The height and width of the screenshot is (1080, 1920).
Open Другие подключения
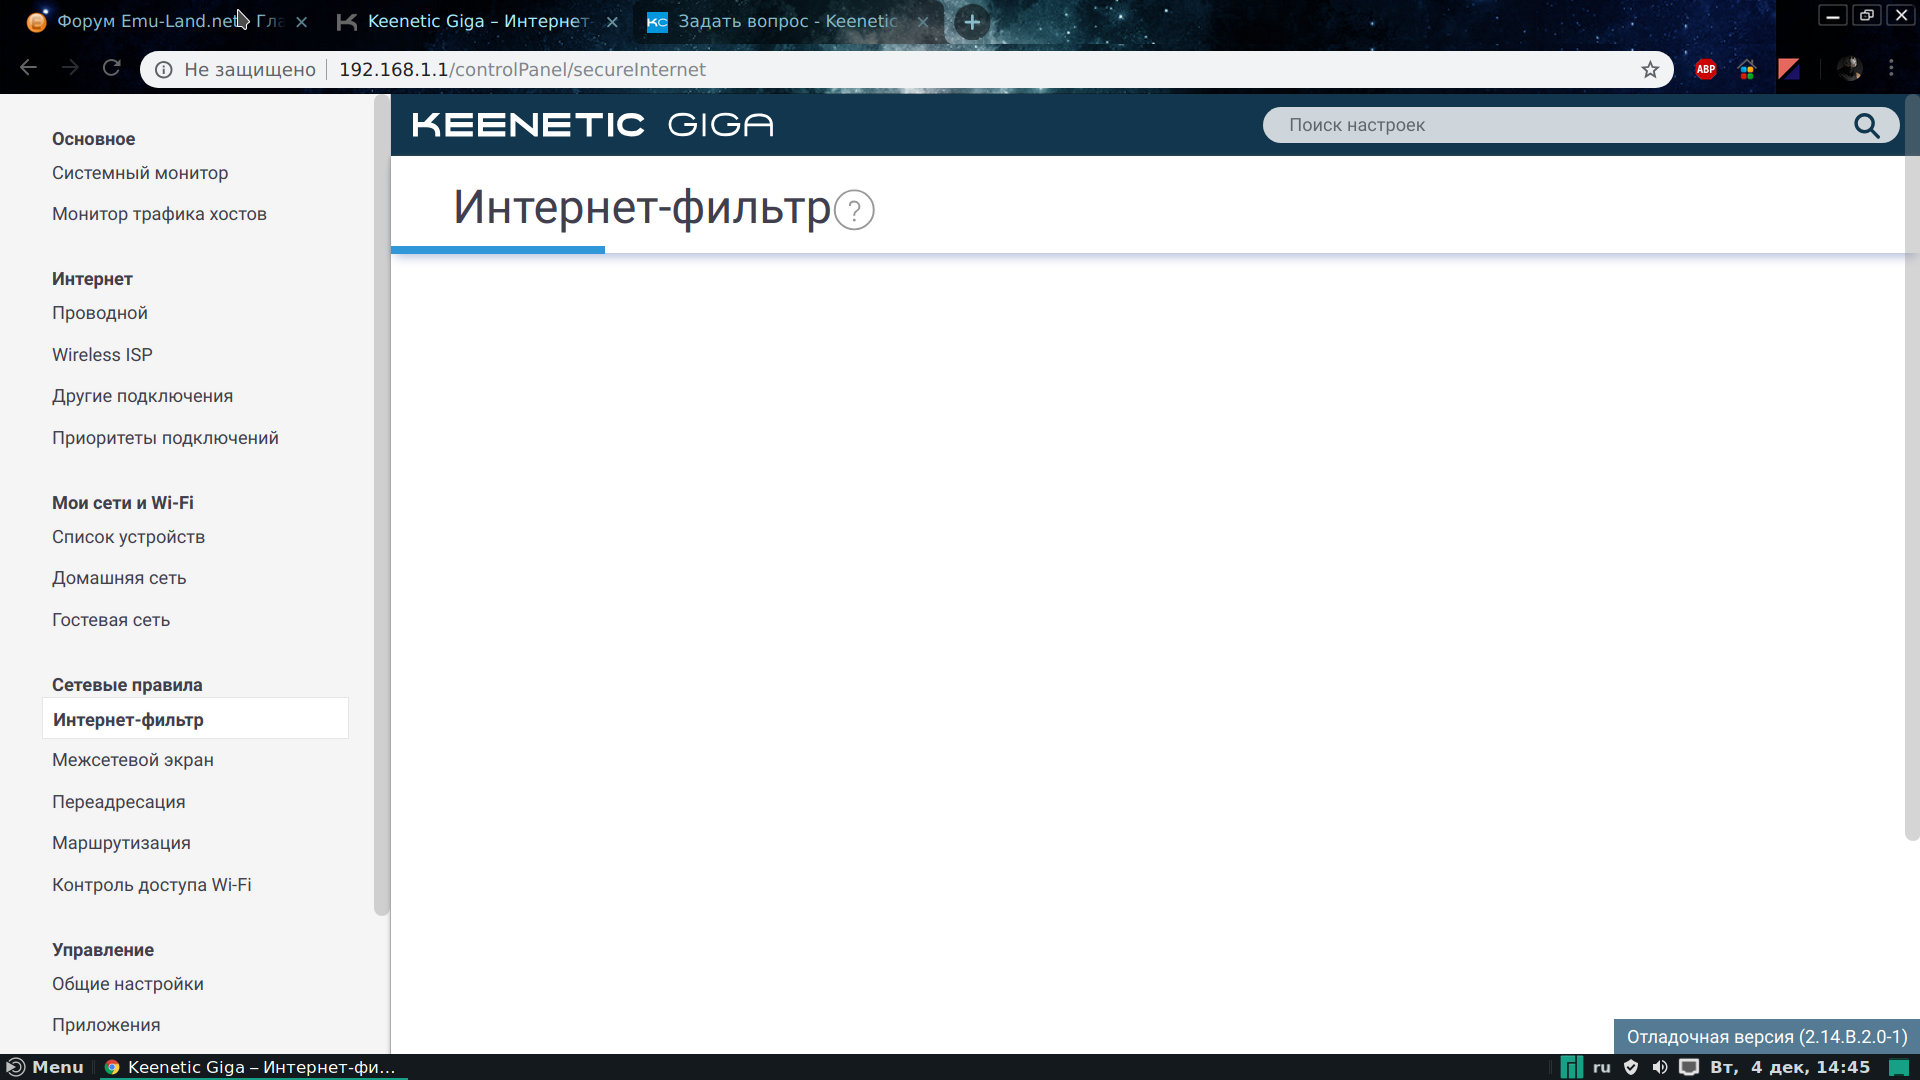click(x=142, y=396)
